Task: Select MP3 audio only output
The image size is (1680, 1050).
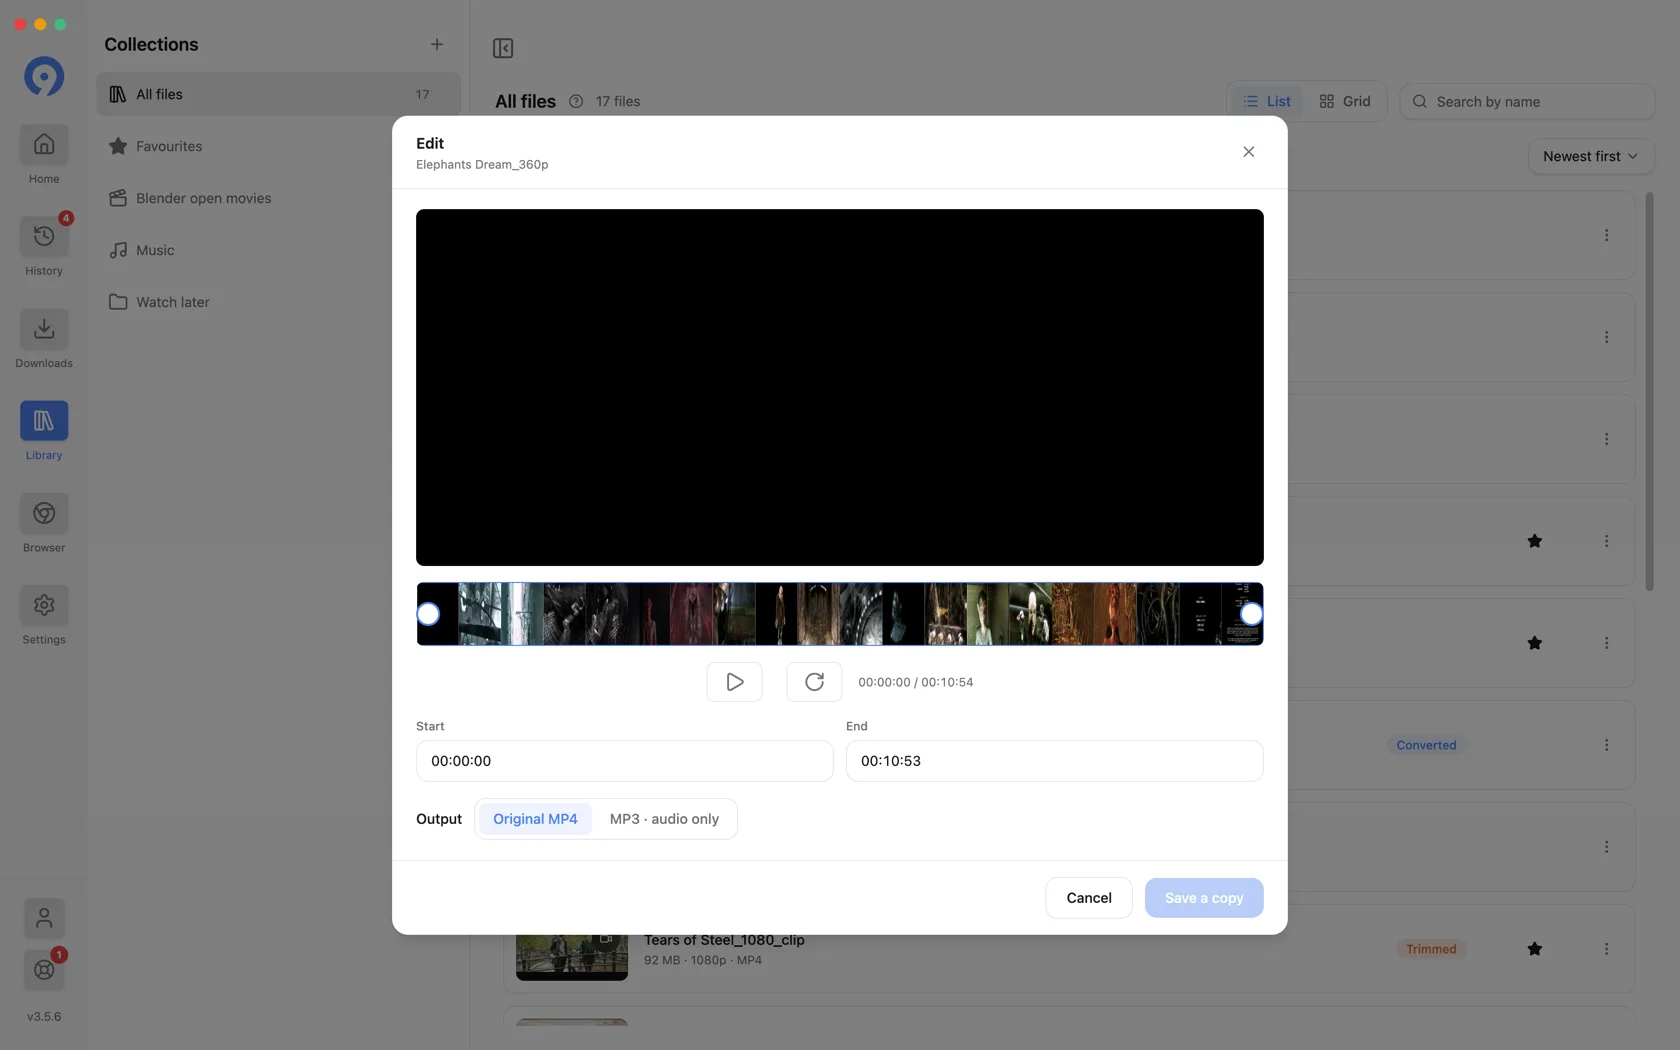Action: pyautogui.click(x=664, y=819)
